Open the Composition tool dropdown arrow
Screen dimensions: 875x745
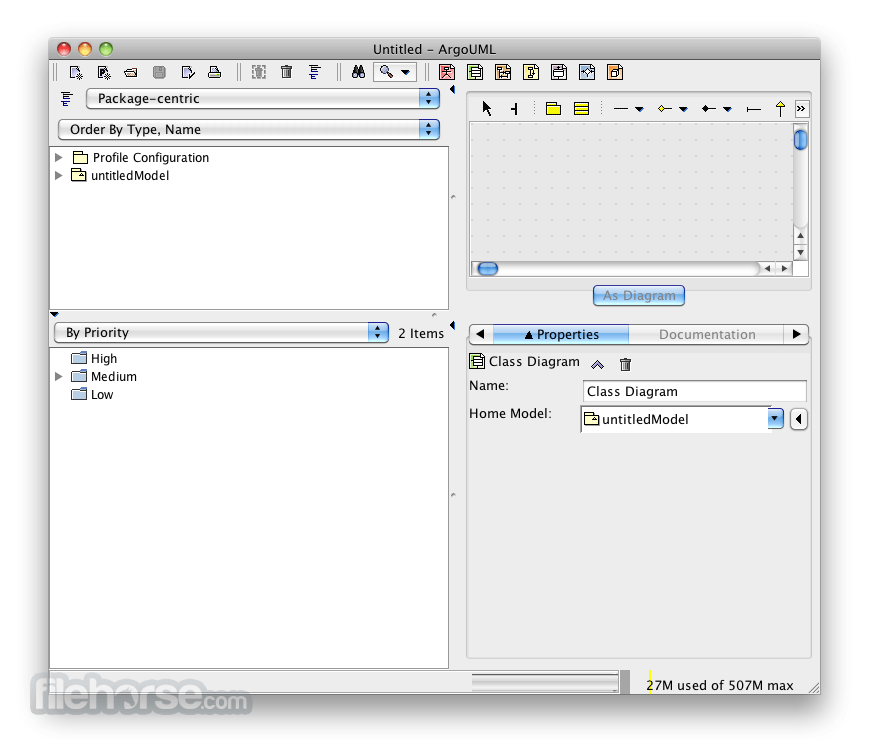tap(727, 109)
